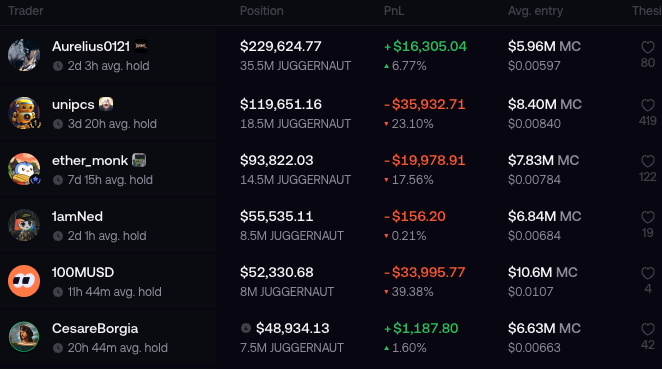The image size is (662, 369).
Task: Click position value $55,535.11
Action: click(x=277, y=216)
